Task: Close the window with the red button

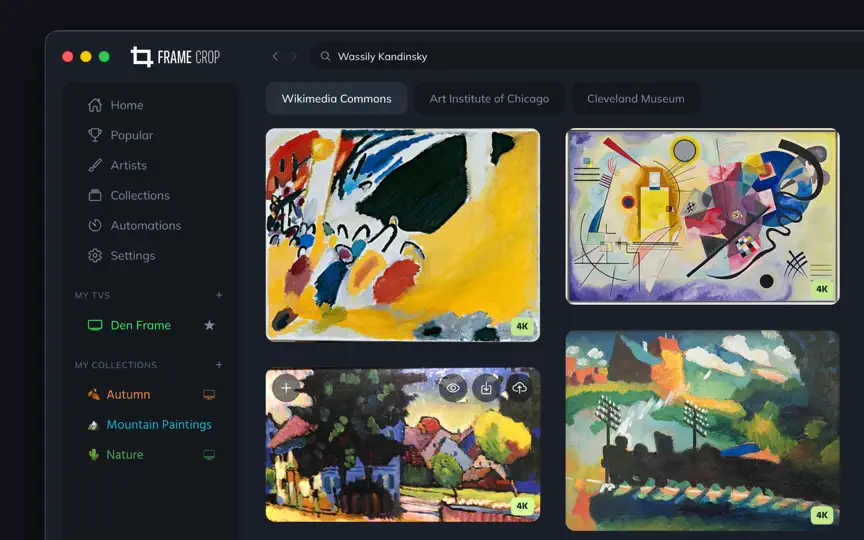Action: [x=68, y=56]
